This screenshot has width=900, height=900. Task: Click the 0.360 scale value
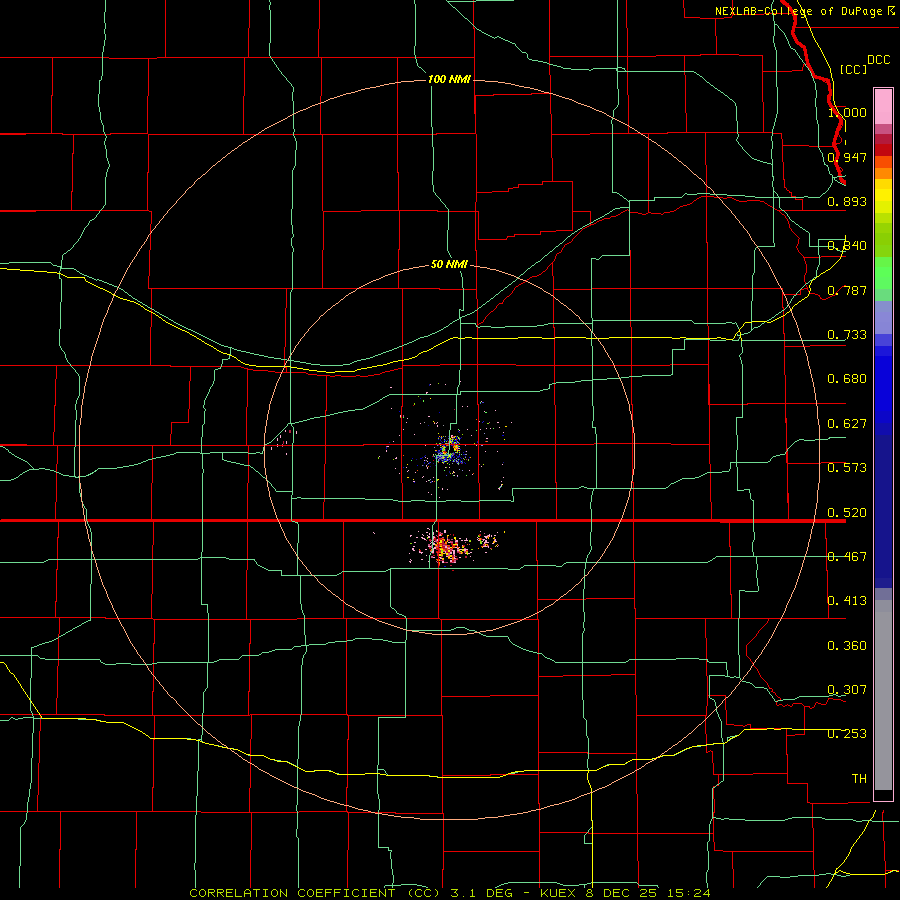point(847,646)
